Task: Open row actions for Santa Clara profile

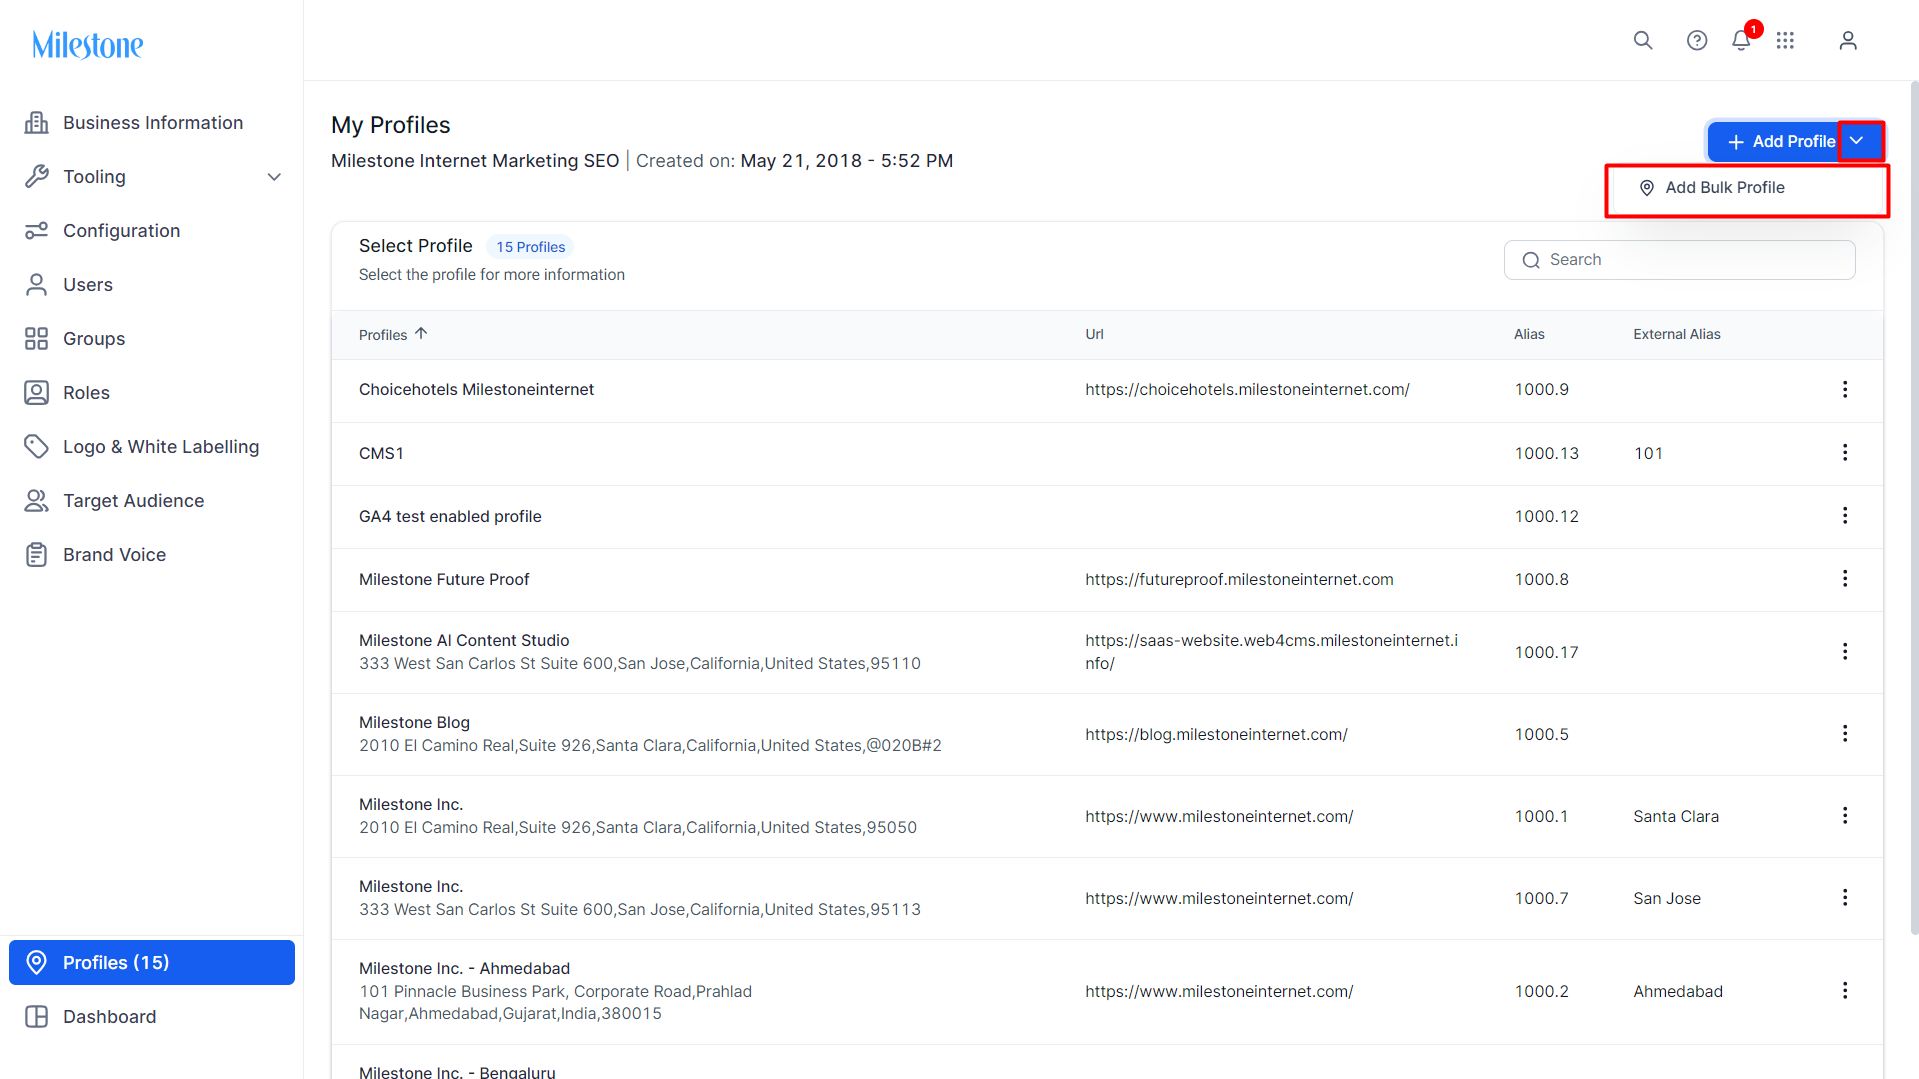Action: click(1845, 815)
